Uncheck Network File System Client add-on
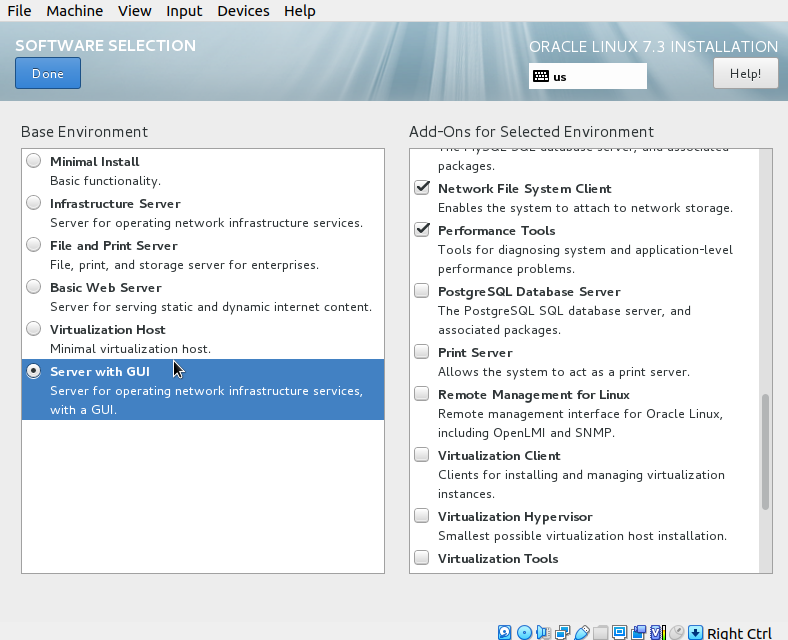The image size is (788, 640). coord(422,188)
